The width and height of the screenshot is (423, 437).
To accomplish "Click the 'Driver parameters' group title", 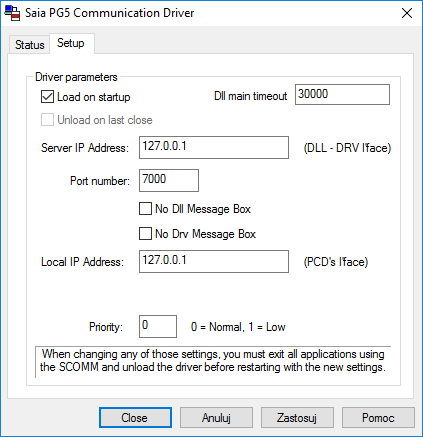I will pos(76,77).
